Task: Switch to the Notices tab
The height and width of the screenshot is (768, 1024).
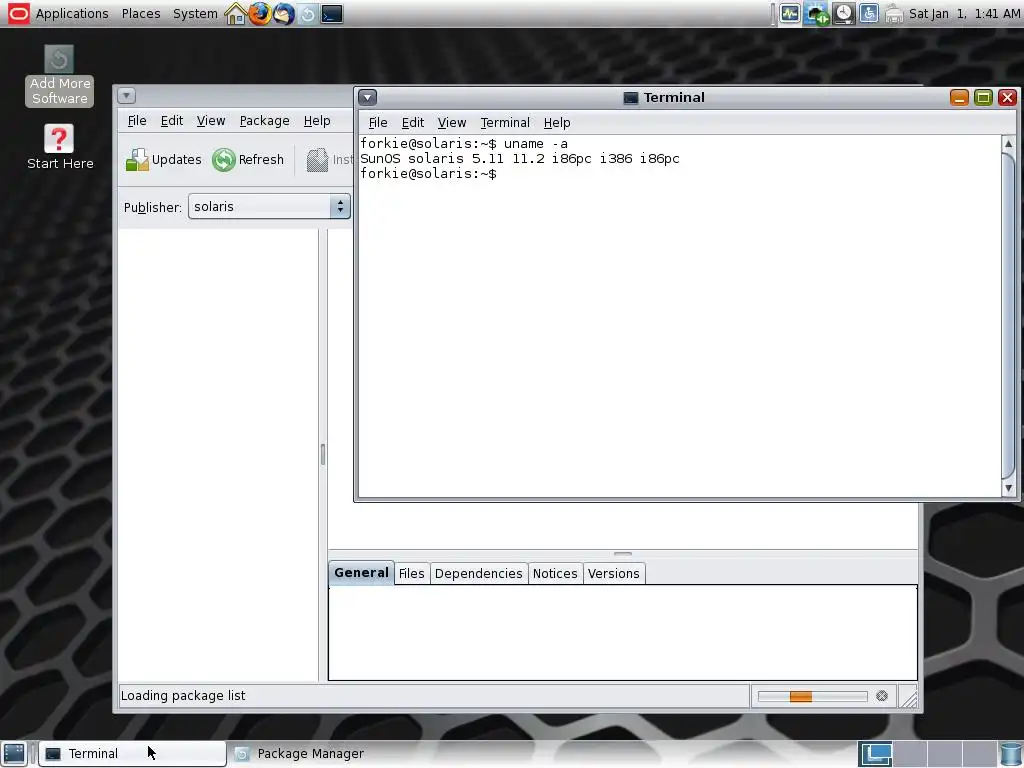Action: tap(554, 573)
